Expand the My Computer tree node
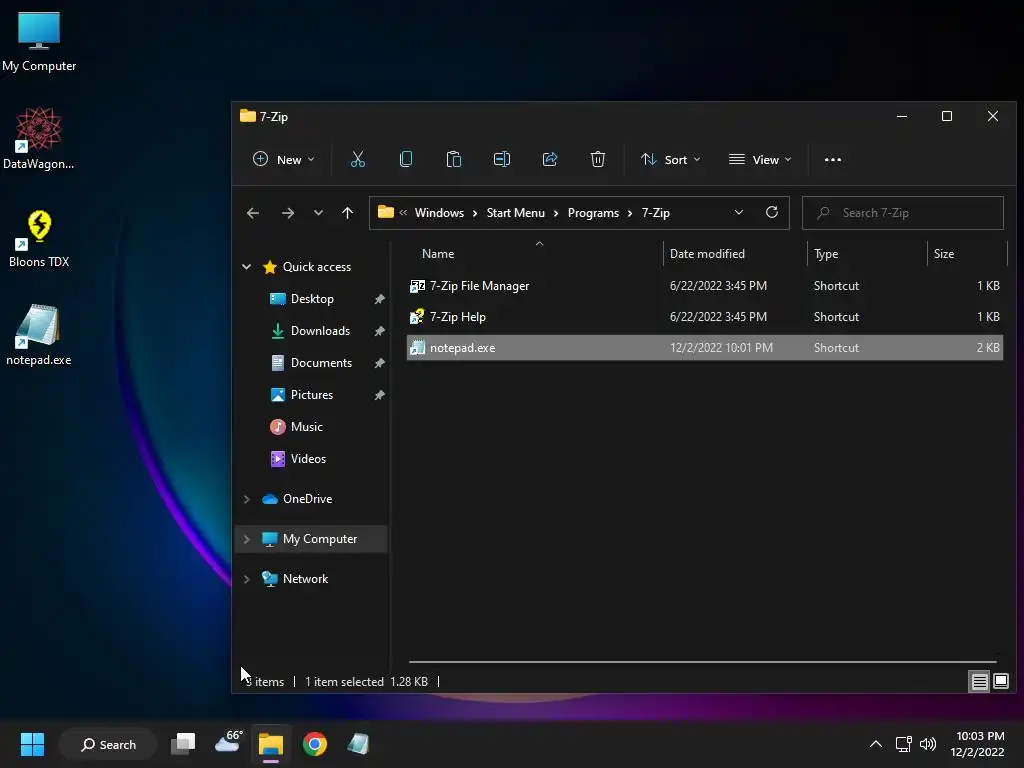The width and height of the screenshot is (1024, 768). pyautogui.click(x=246, y=539)
